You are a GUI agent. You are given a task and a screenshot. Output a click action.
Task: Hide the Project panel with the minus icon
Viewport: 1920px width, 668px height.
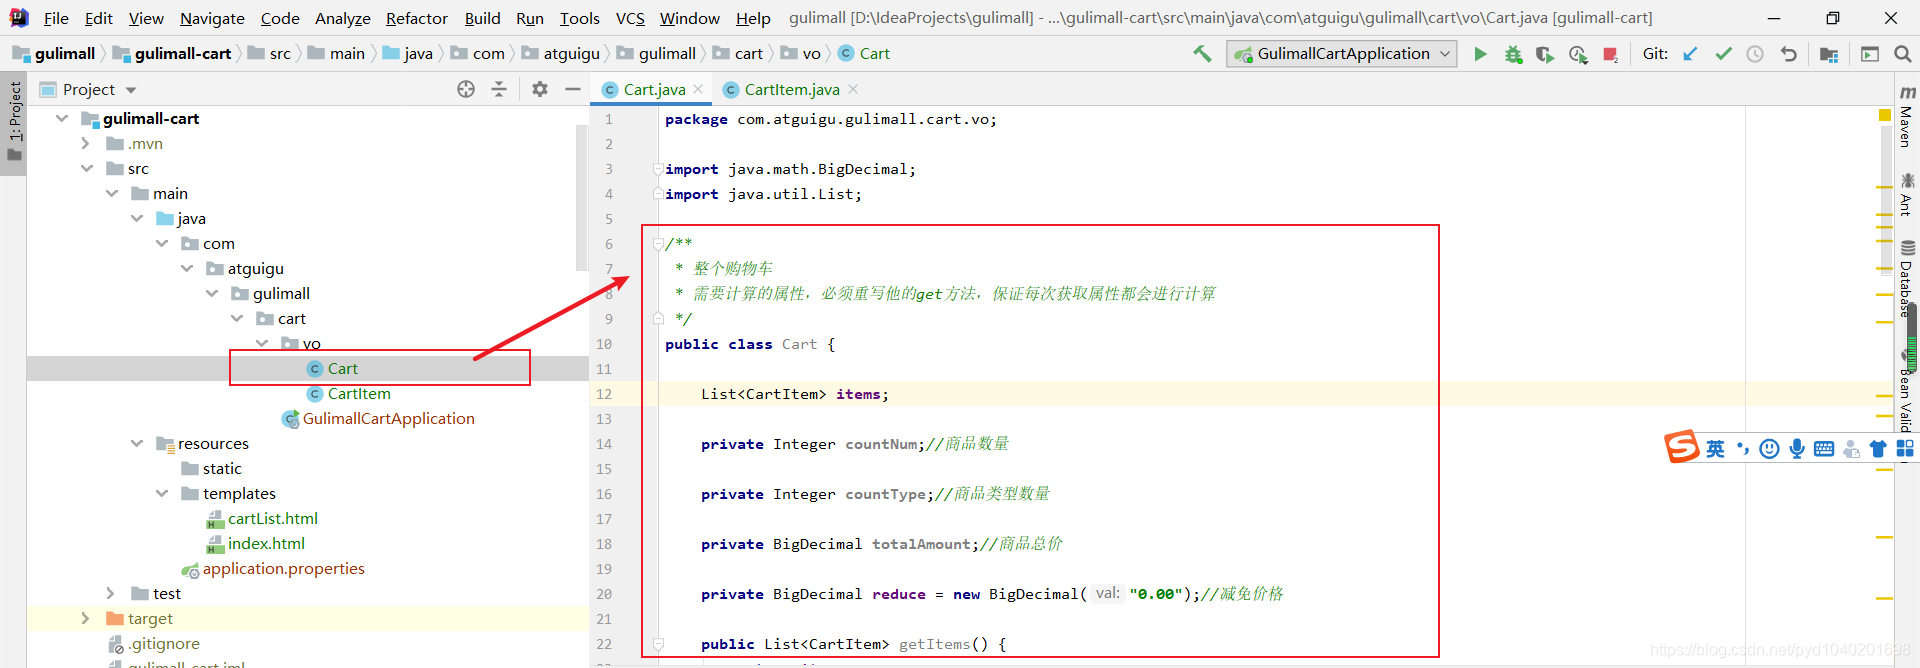coord(573,89)
